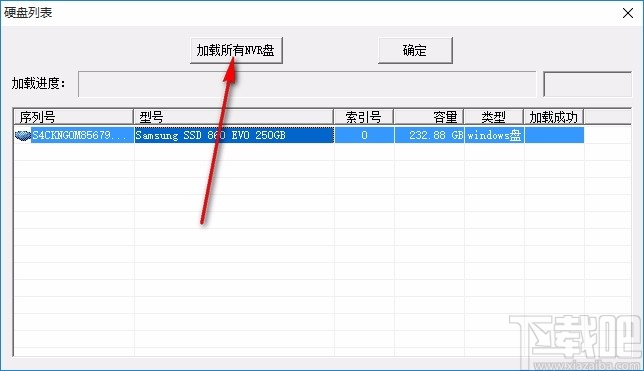
Task: Sort by the 索引号 column header
Action: point(363,117)
